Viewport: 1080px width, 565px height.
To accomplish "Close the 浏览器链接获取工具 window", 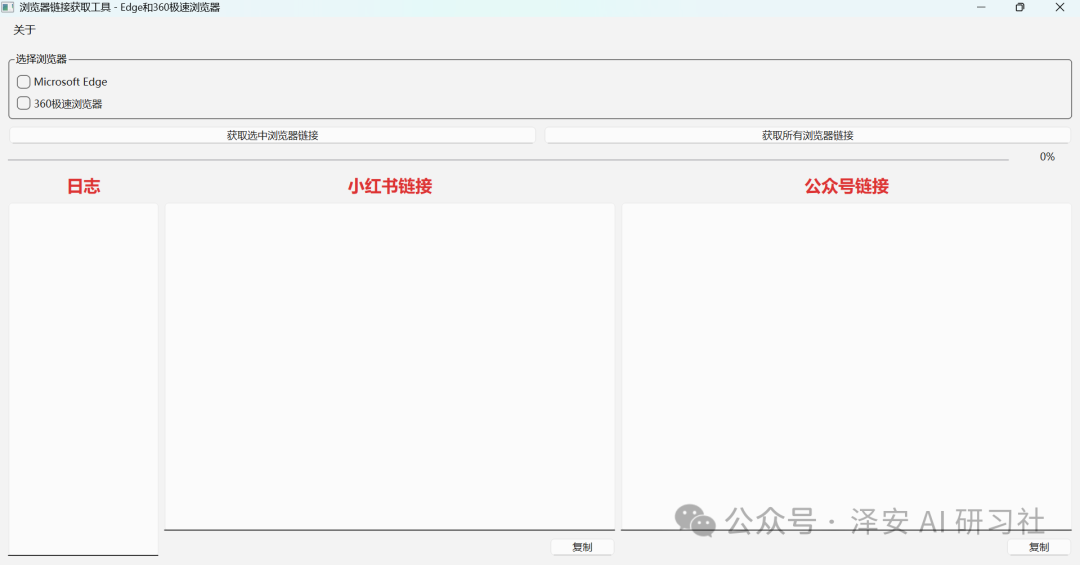I will coord(1059,8).
